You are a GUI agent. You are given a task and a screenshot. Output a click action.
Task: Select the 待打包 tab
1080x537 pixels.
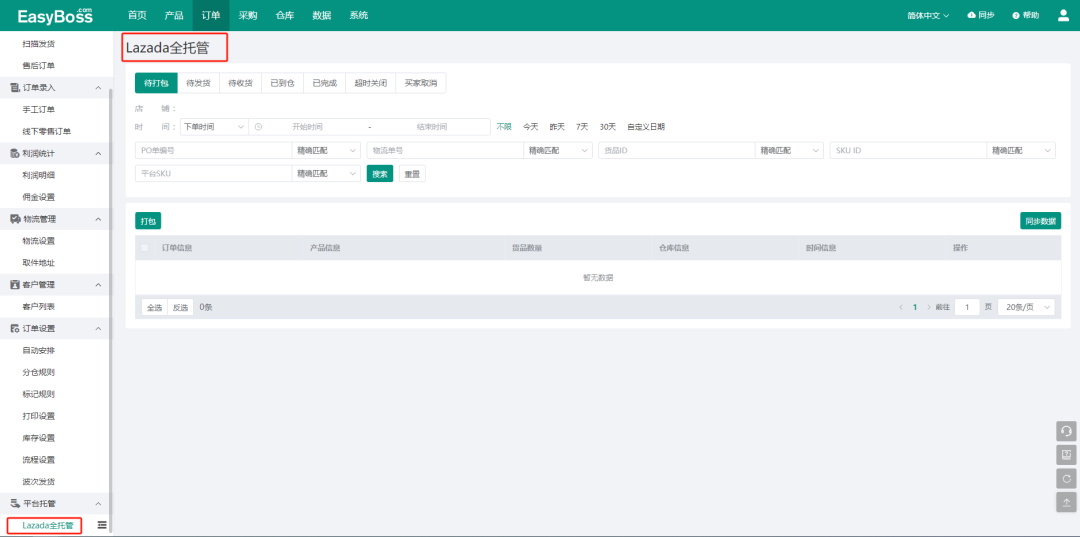(x=156, y=83)
